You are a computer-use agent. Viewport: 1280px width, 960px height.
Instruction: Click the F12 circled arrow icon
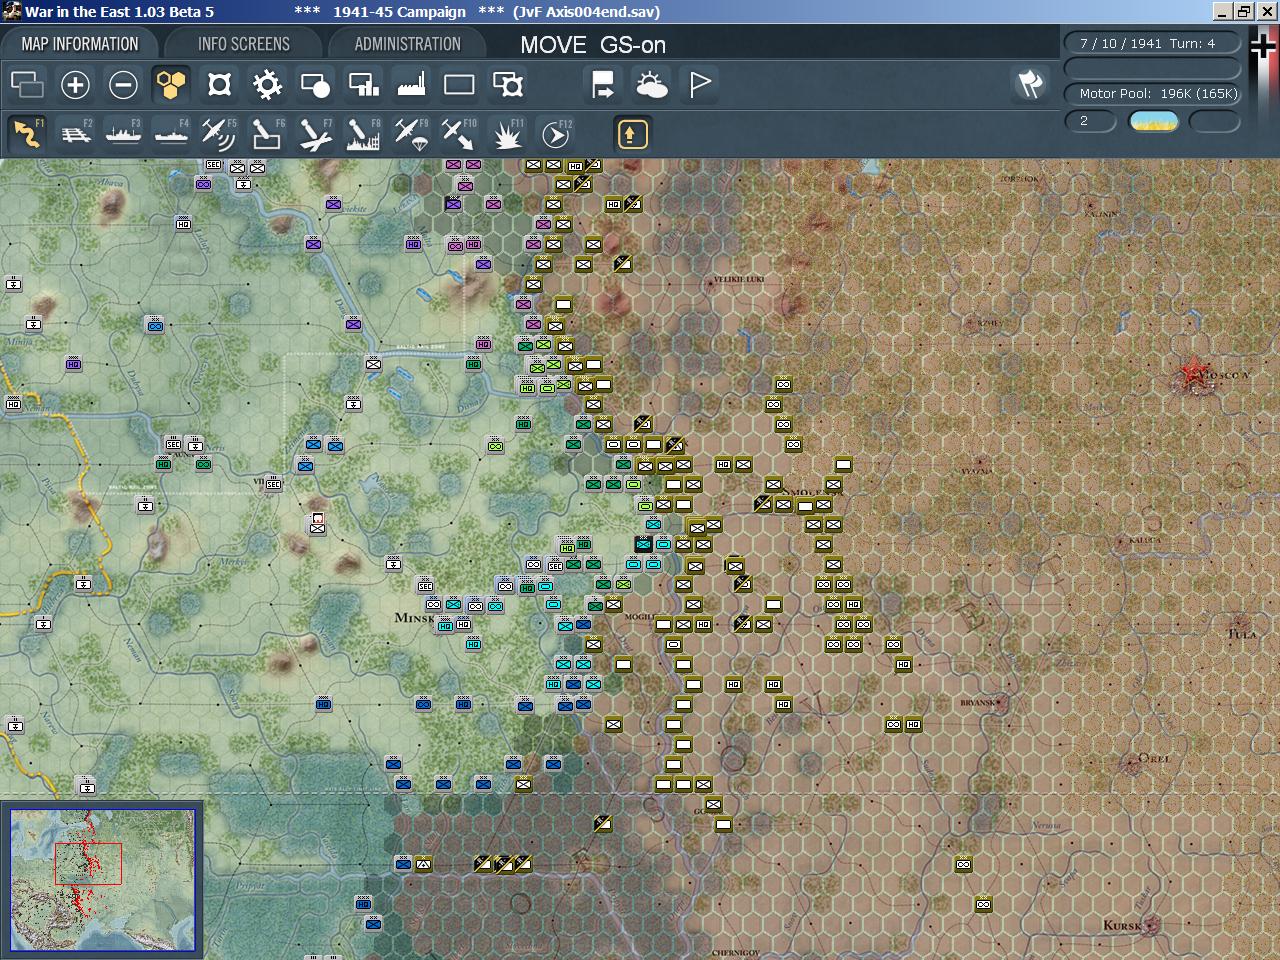[x=555, y=133]
